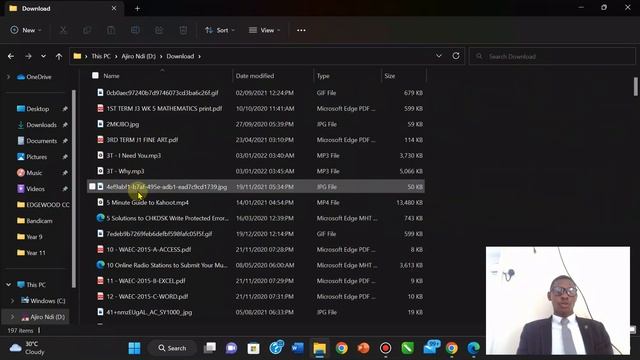Click the Share toolbar icon
Viewport: 640px width, 360px height.
tap(159, 30)
